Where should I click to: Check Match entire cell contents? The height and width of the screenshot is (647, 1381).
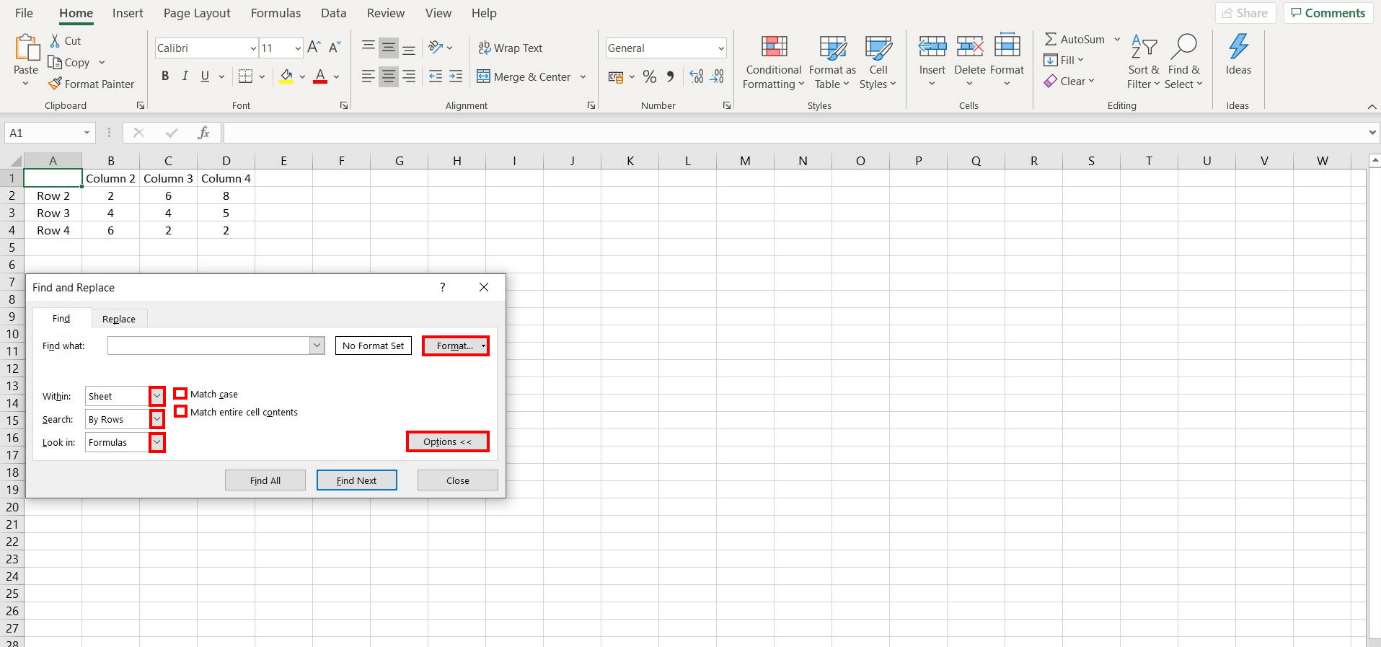tap(181, 412)
